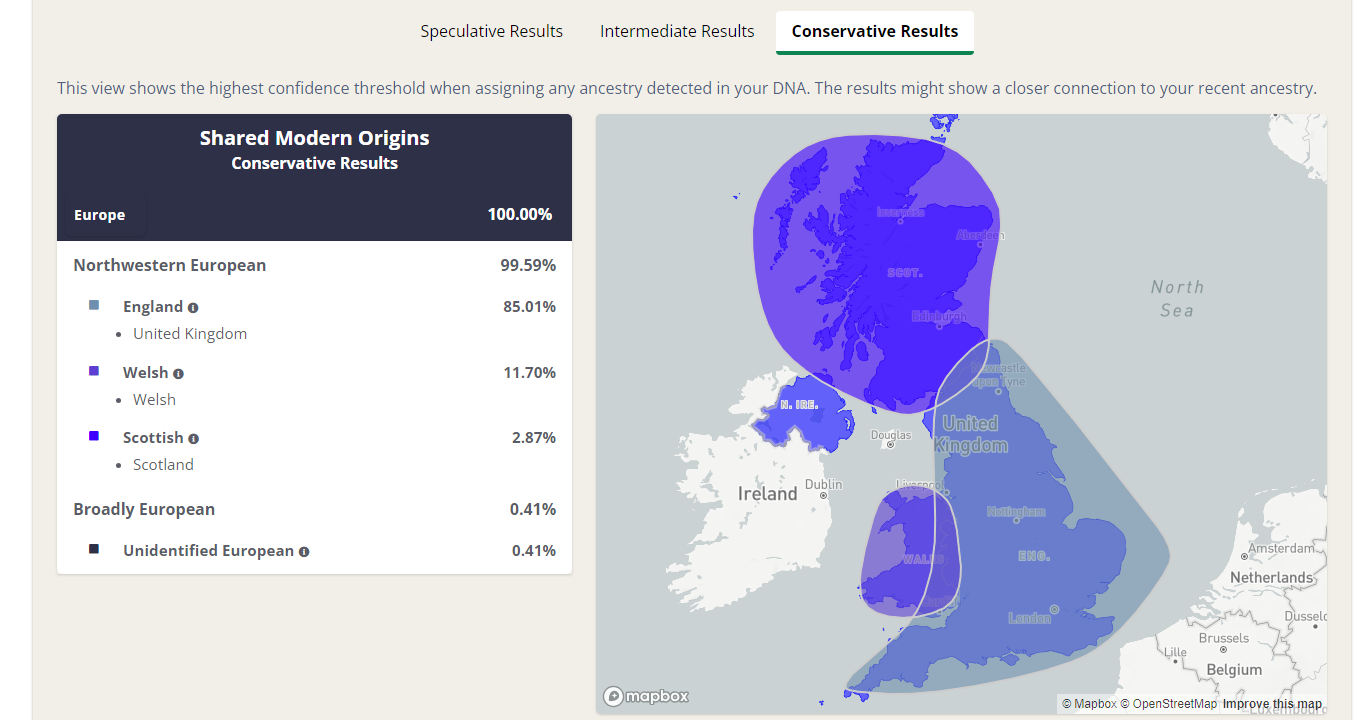Click the Mapbox logo on map
This screenshot has height=720, width=1358.
coord(646,696)
